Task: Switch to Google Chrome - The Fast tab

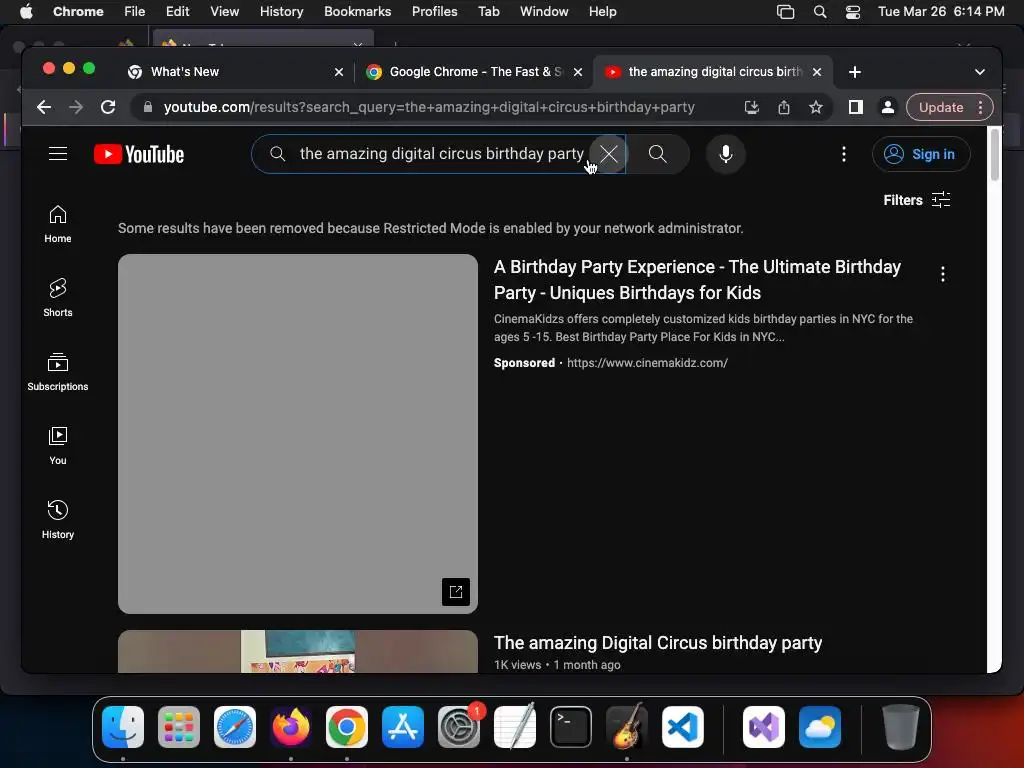Action: pyautogui.click(x=465, y=72)
